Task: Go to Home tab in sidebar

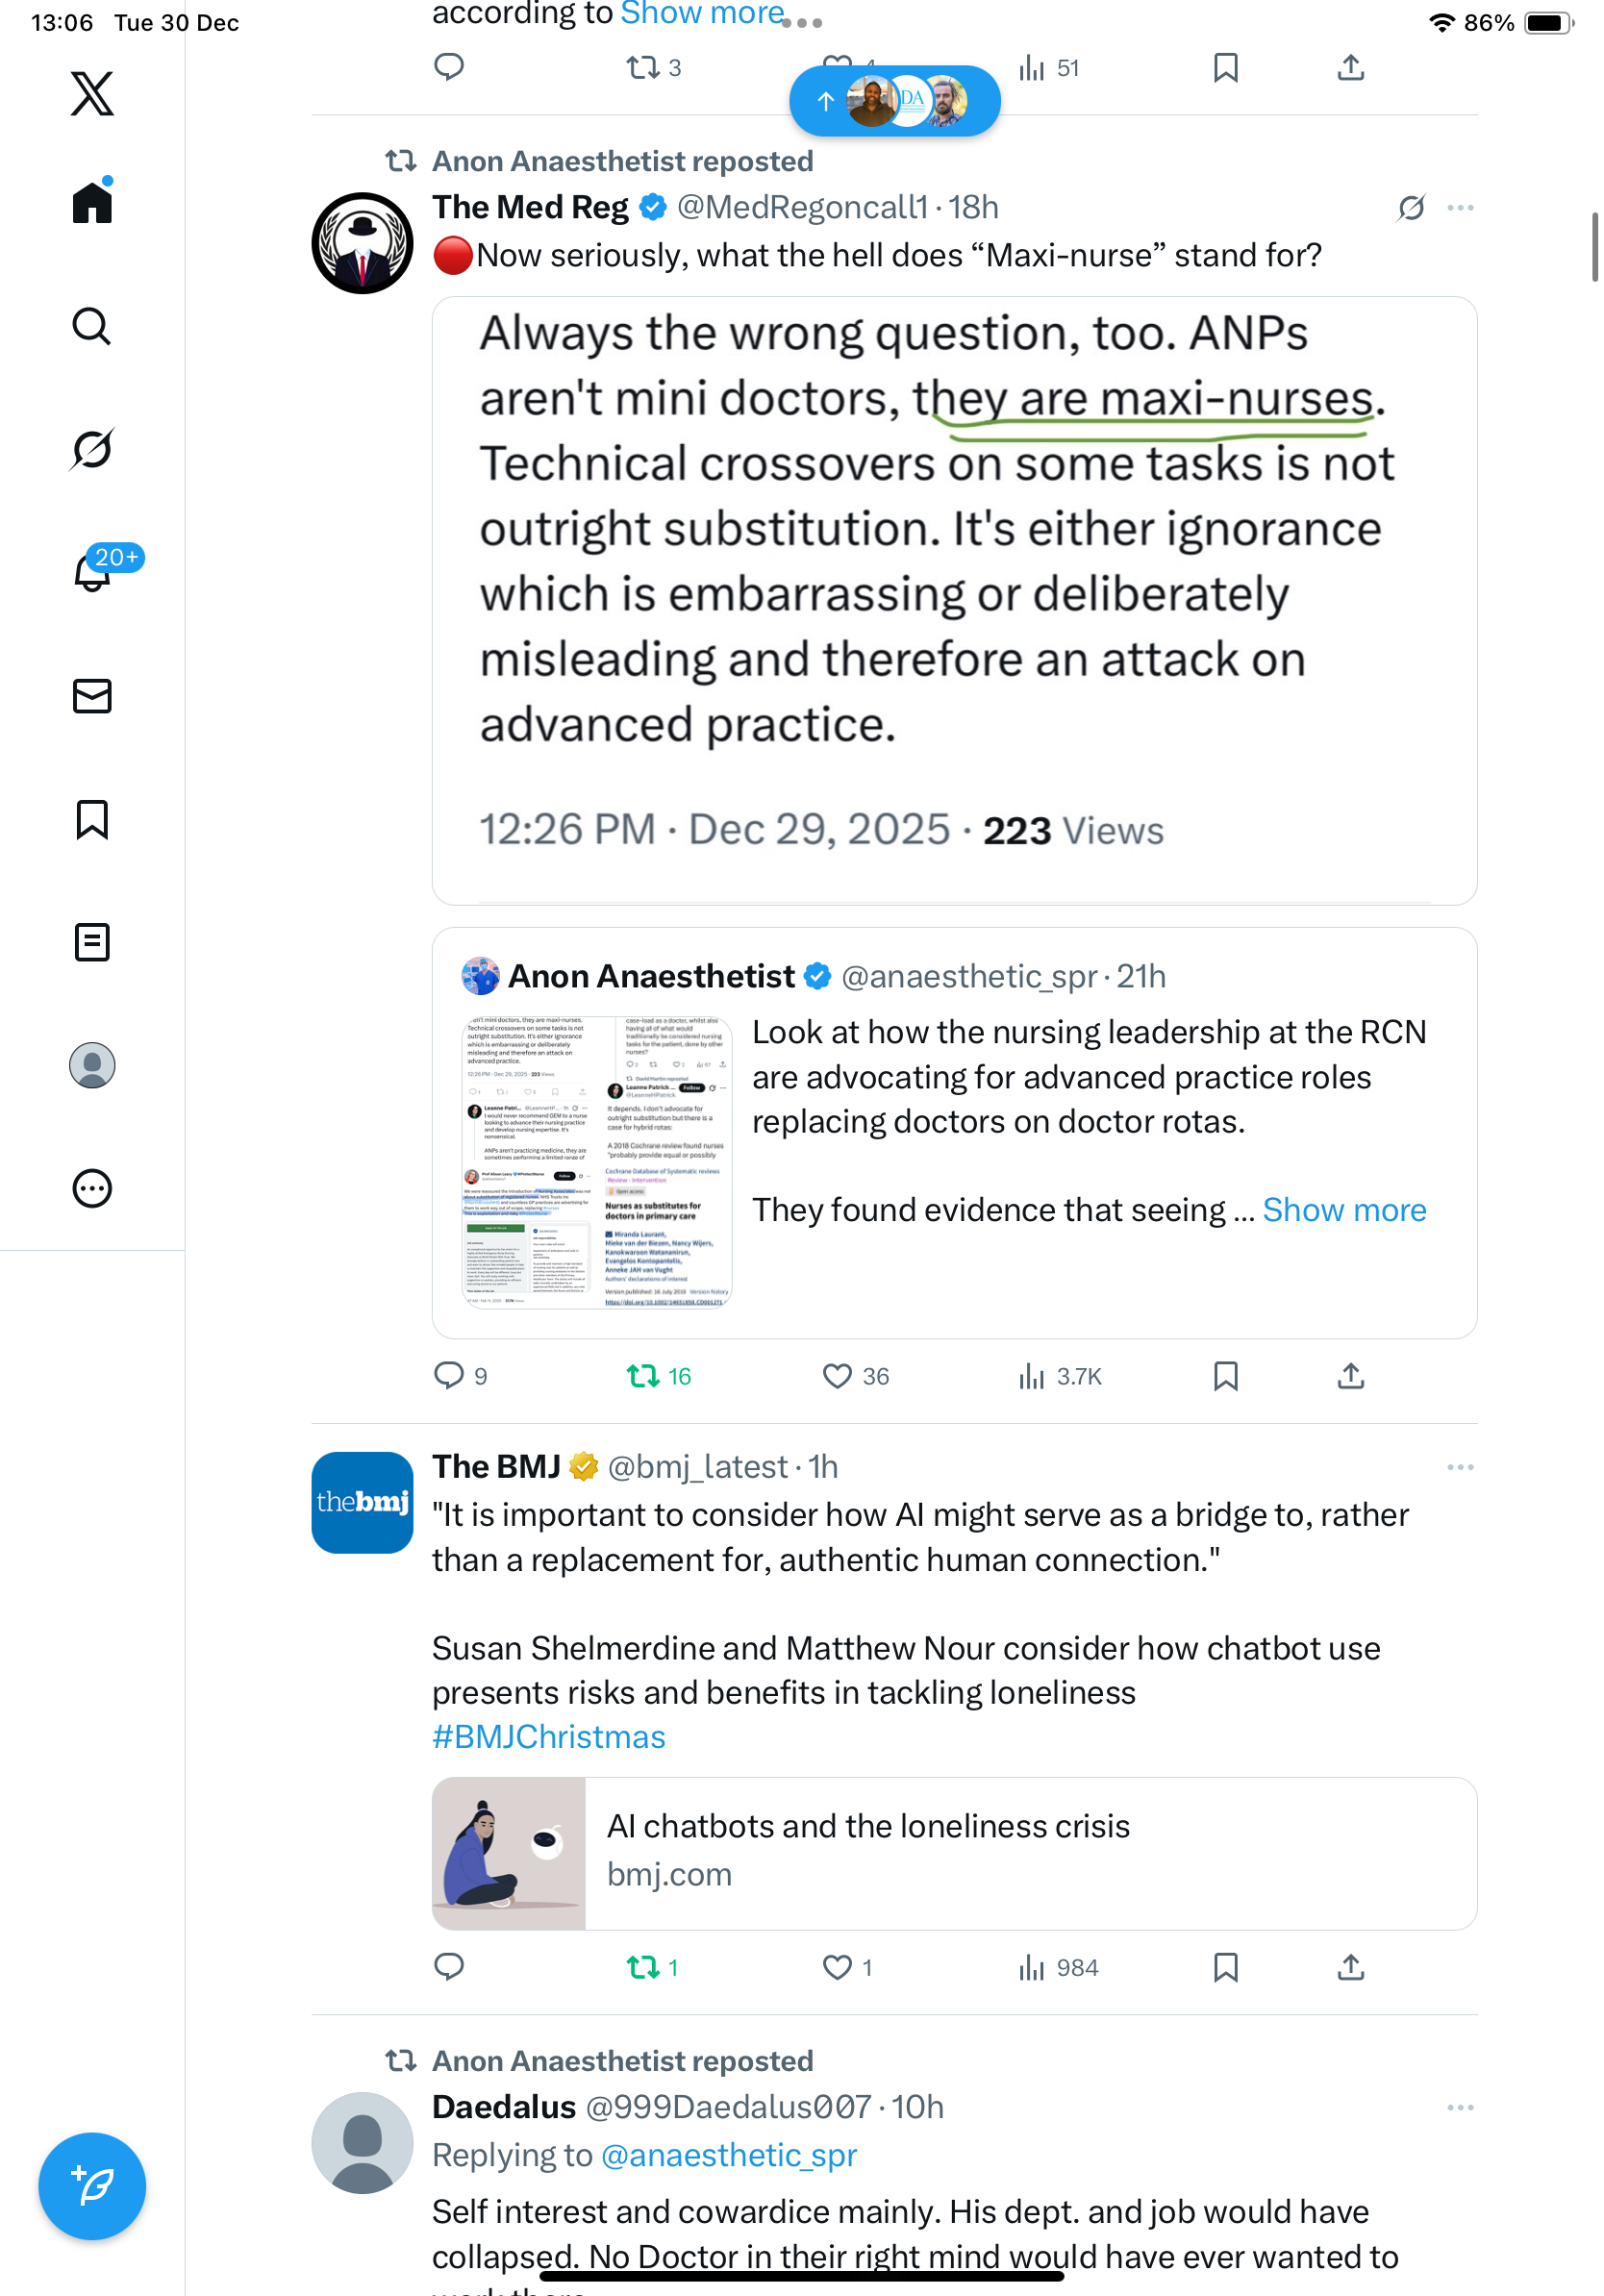Action: coord(92,203)
